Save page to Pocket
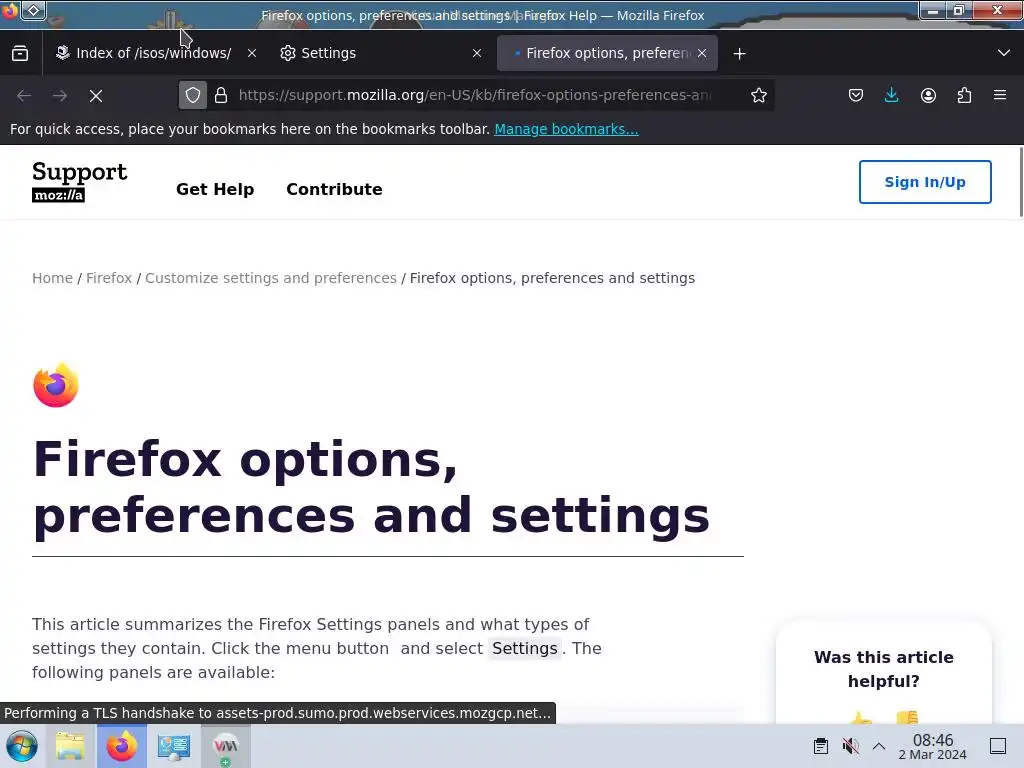Viewport: 1024px width, 768px height. click(x=856, y=95)
